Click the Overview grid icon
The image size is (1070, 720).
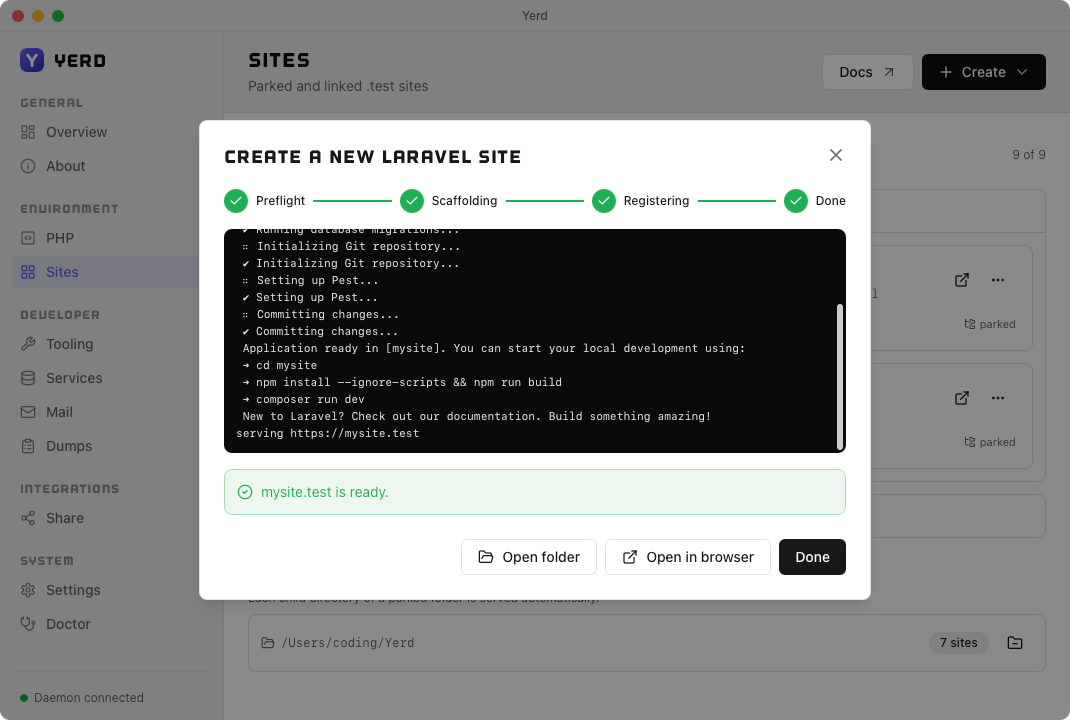click(x=28, y=132)
